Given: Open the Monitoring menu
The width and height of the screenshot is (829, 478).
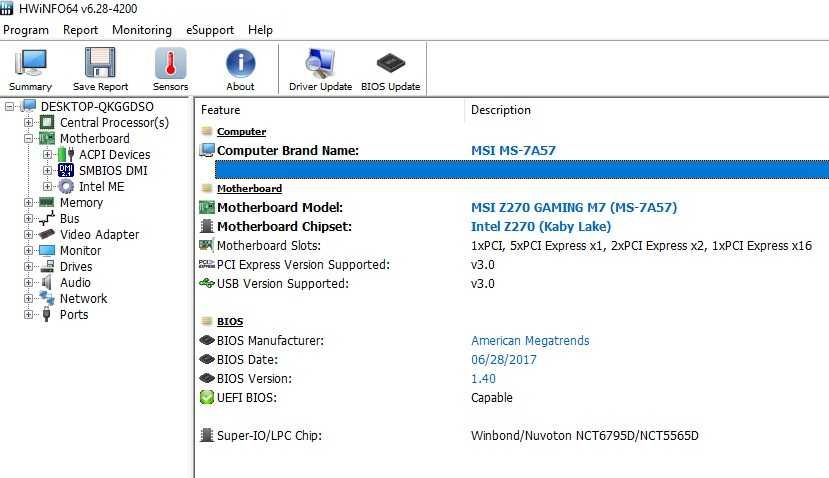Looking at the screenshot, I should [x=142, y=30].
